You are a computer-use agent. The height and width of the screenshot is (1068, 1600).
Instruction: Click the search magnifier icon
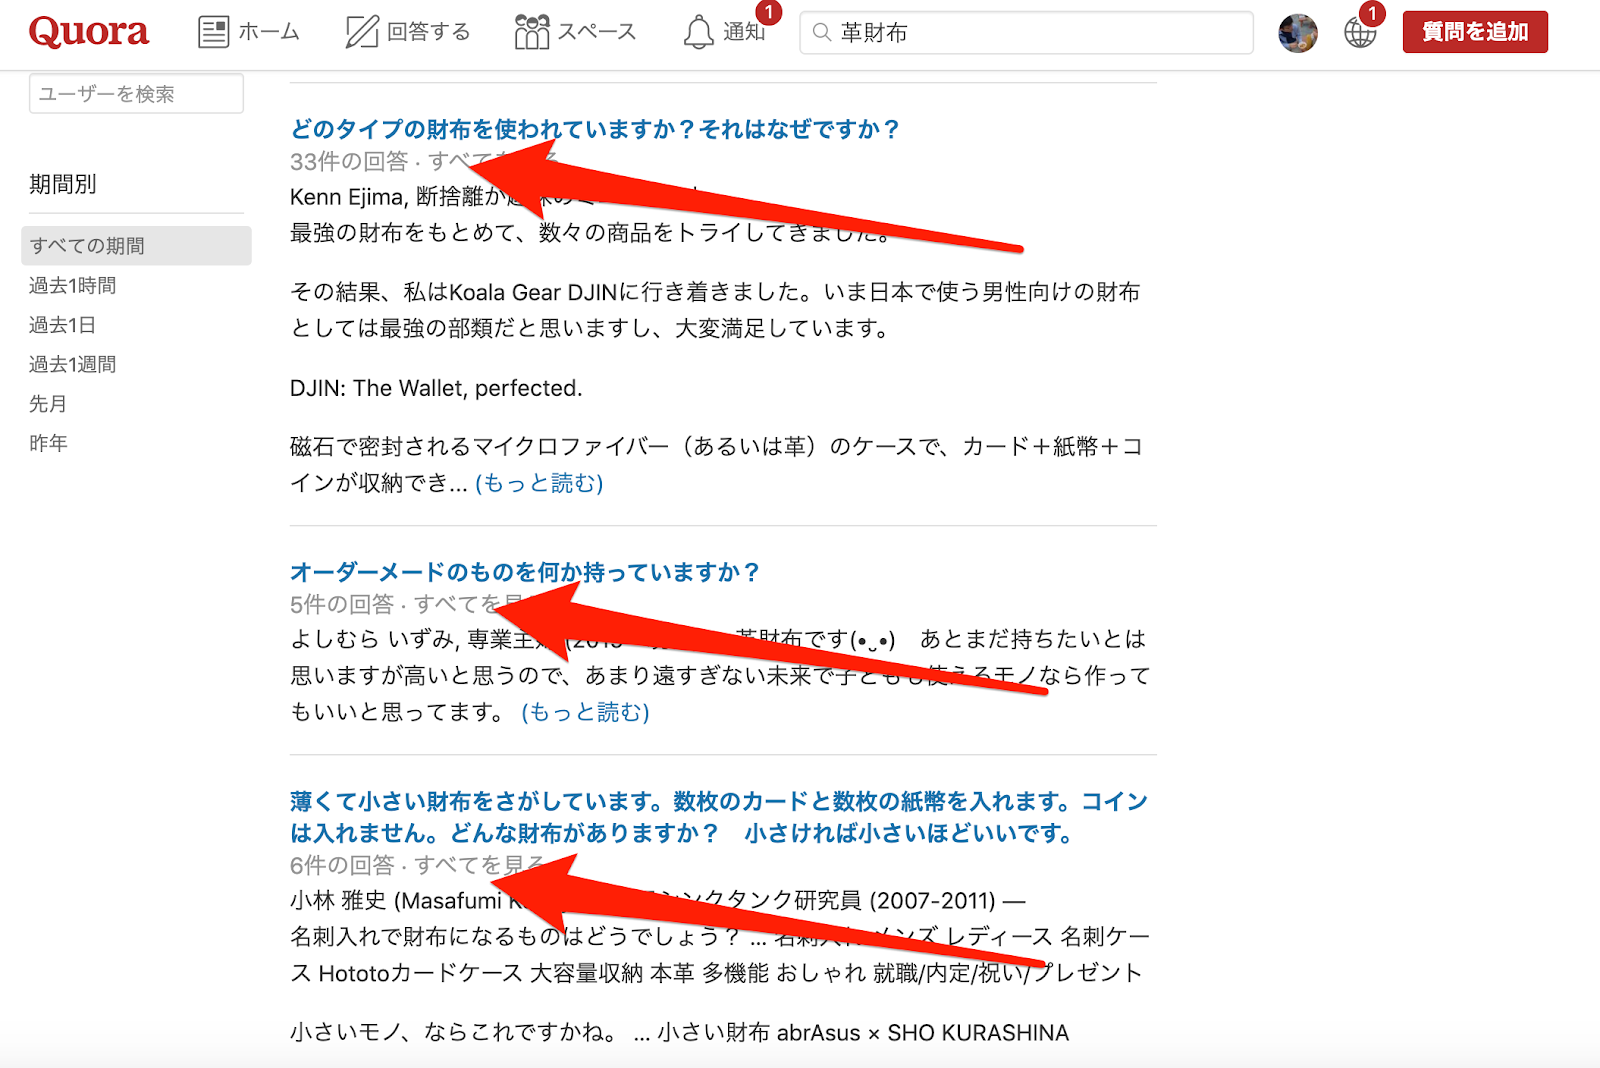click(x=822, y=33)
